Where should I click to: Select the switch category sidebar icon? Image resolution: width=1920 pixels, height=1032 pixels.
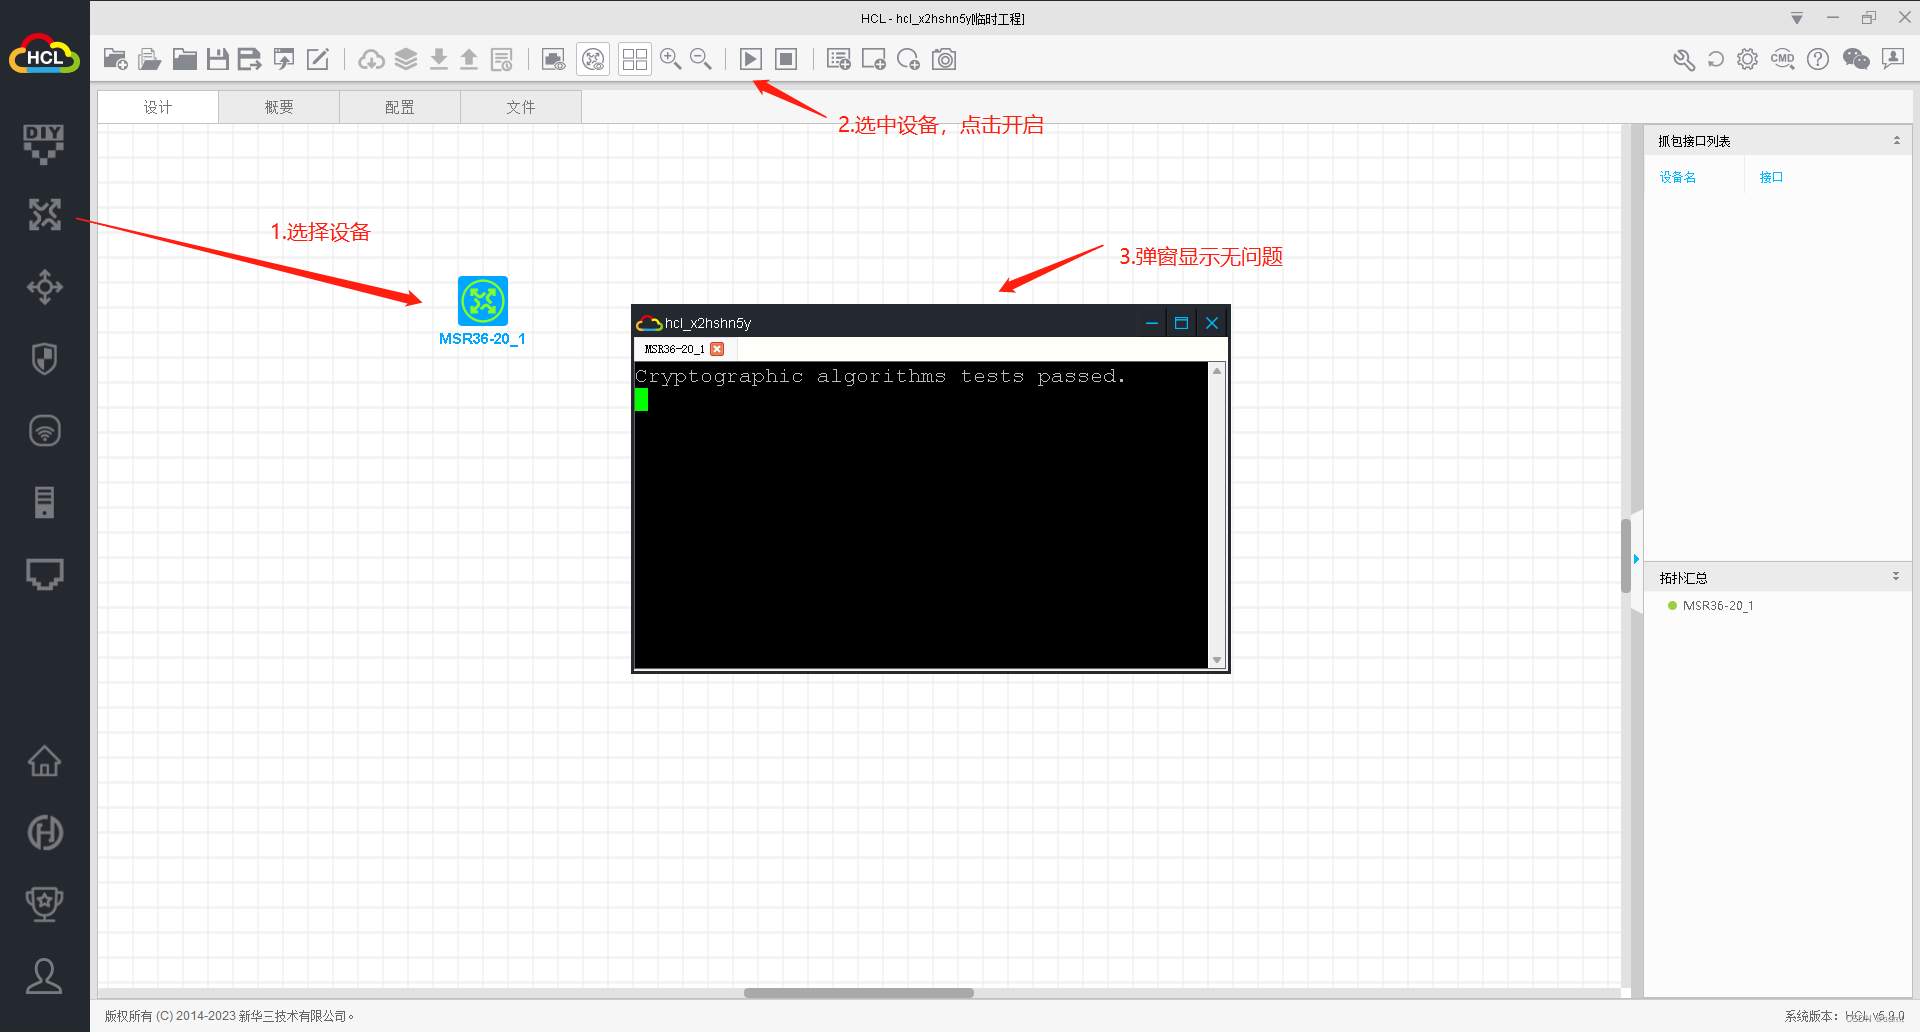[44, 287]
